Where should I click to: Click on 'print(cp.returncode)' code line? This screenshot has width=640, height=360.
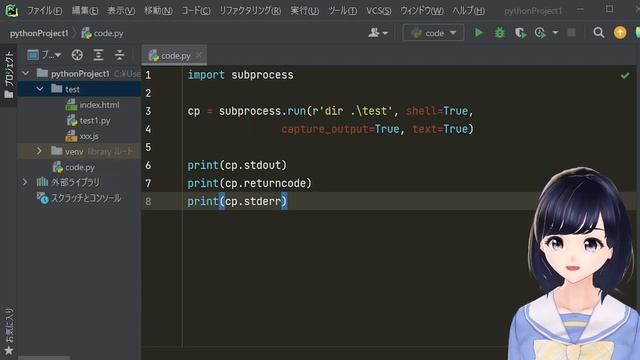click(x=249, y=183)
